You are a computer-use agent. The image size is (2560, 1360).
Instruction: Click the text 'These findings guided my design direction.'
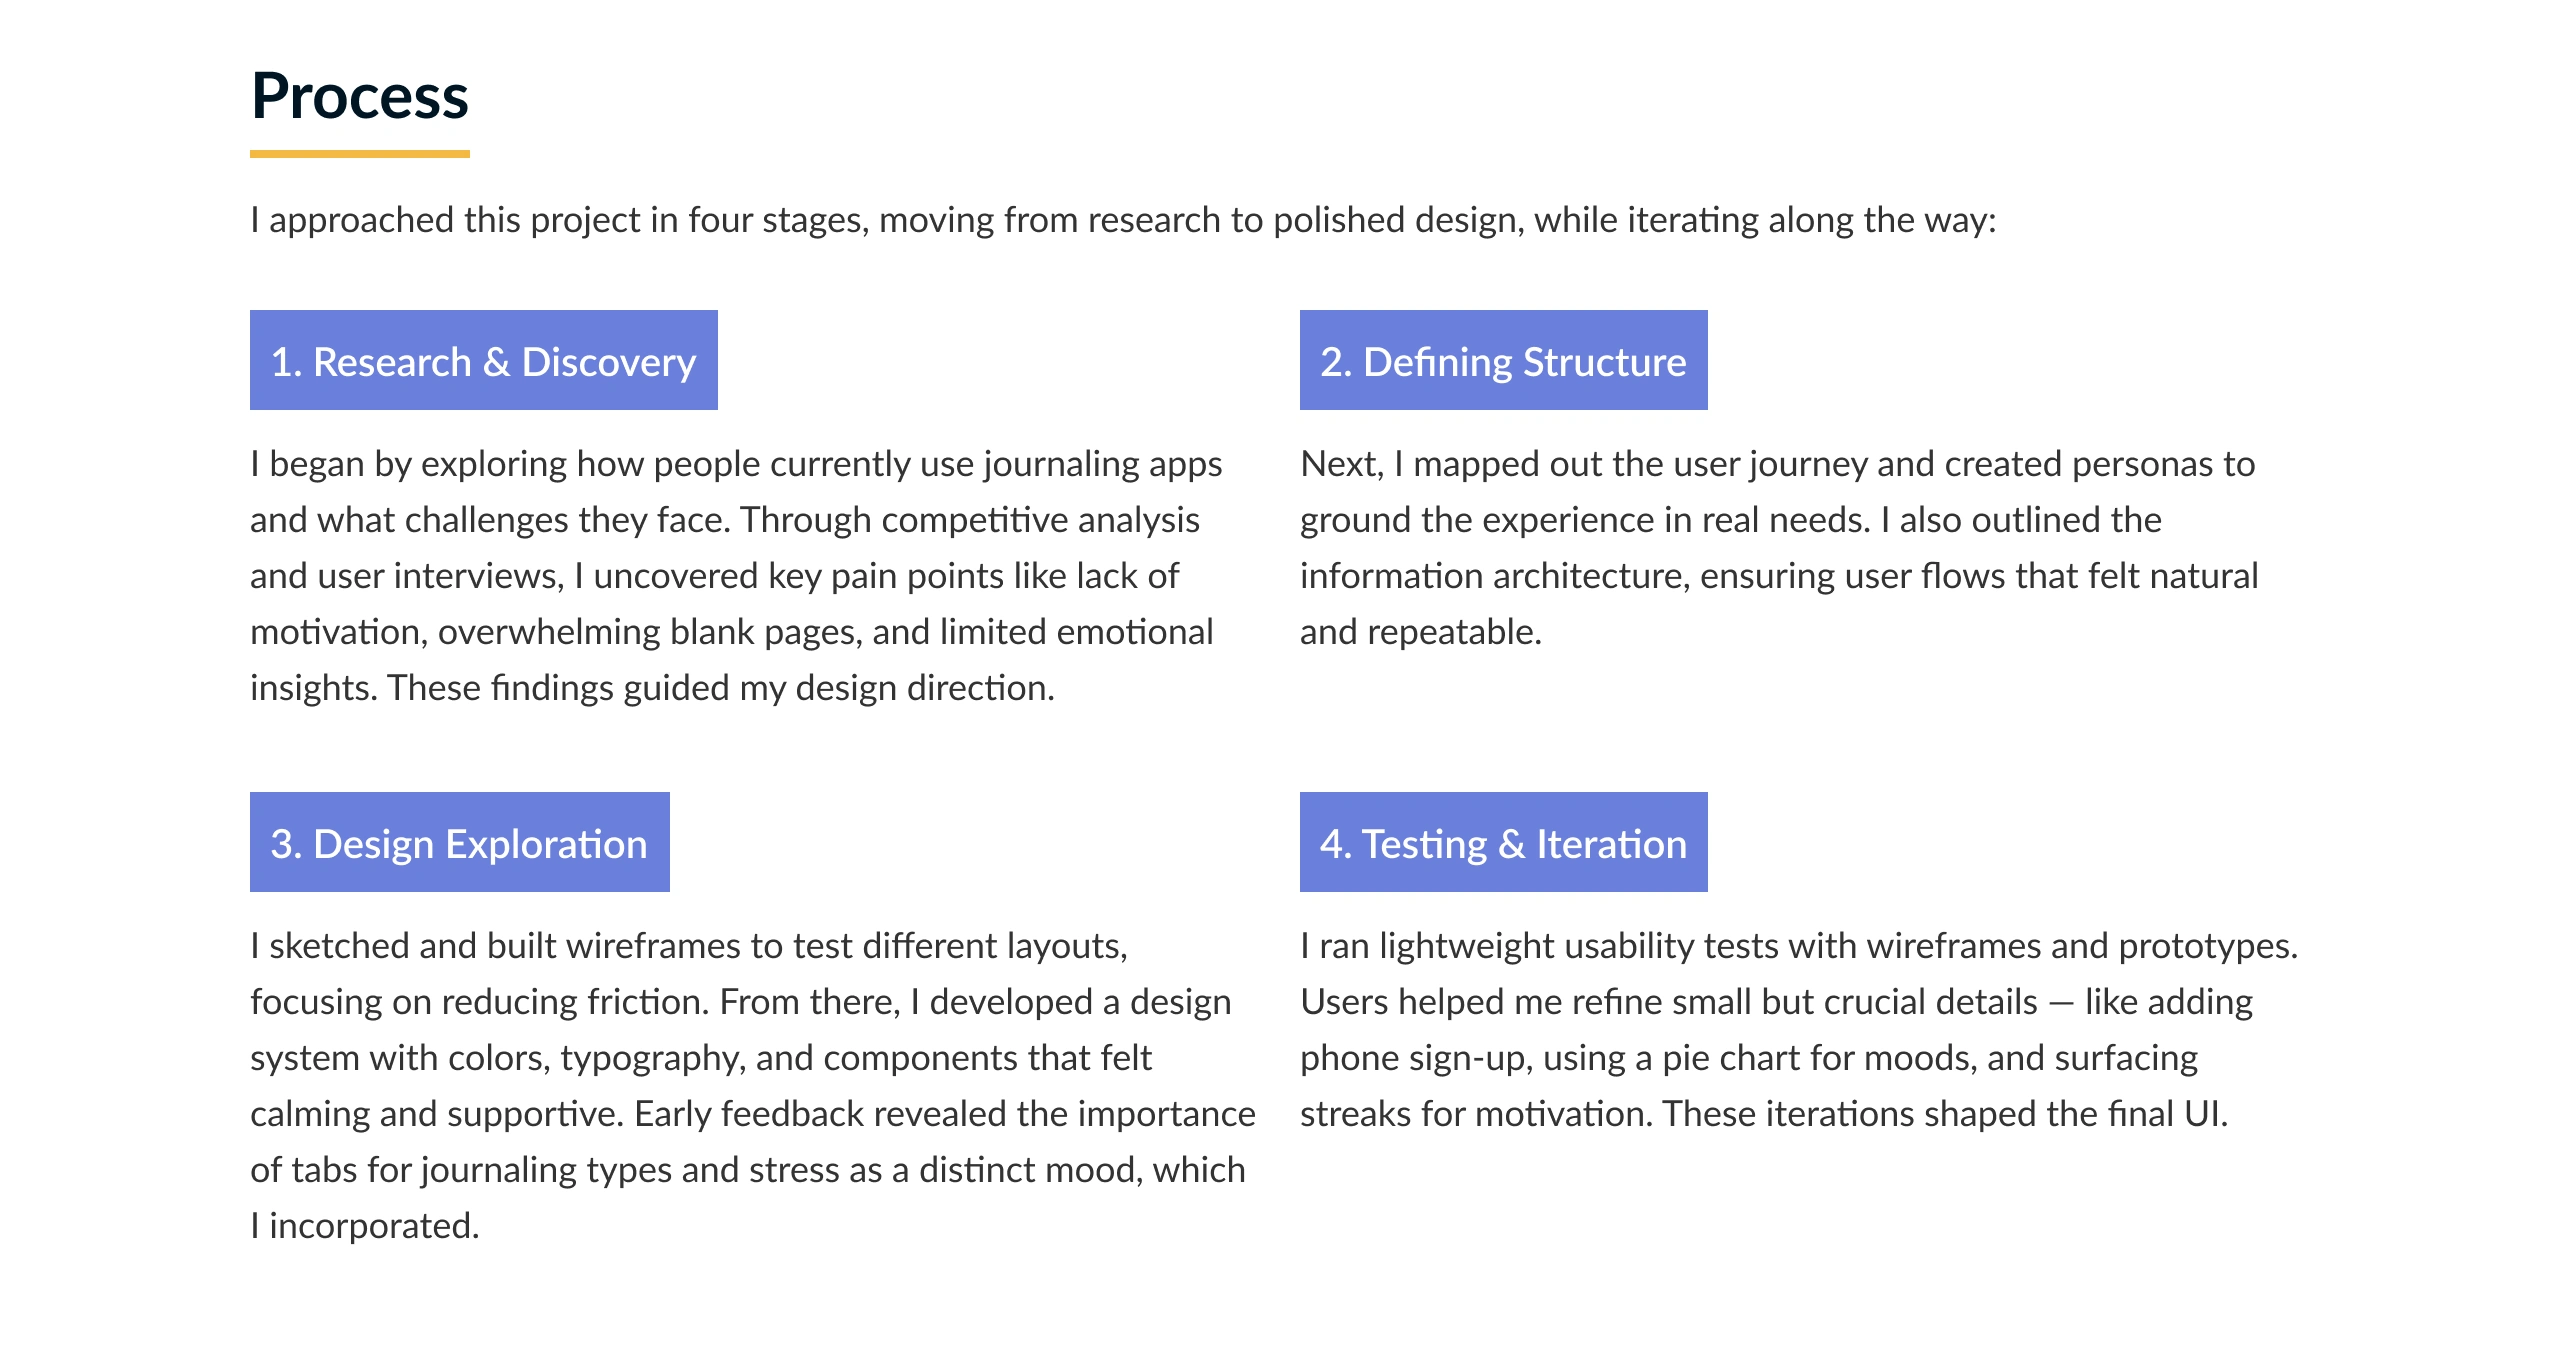(x=720, y=688)
